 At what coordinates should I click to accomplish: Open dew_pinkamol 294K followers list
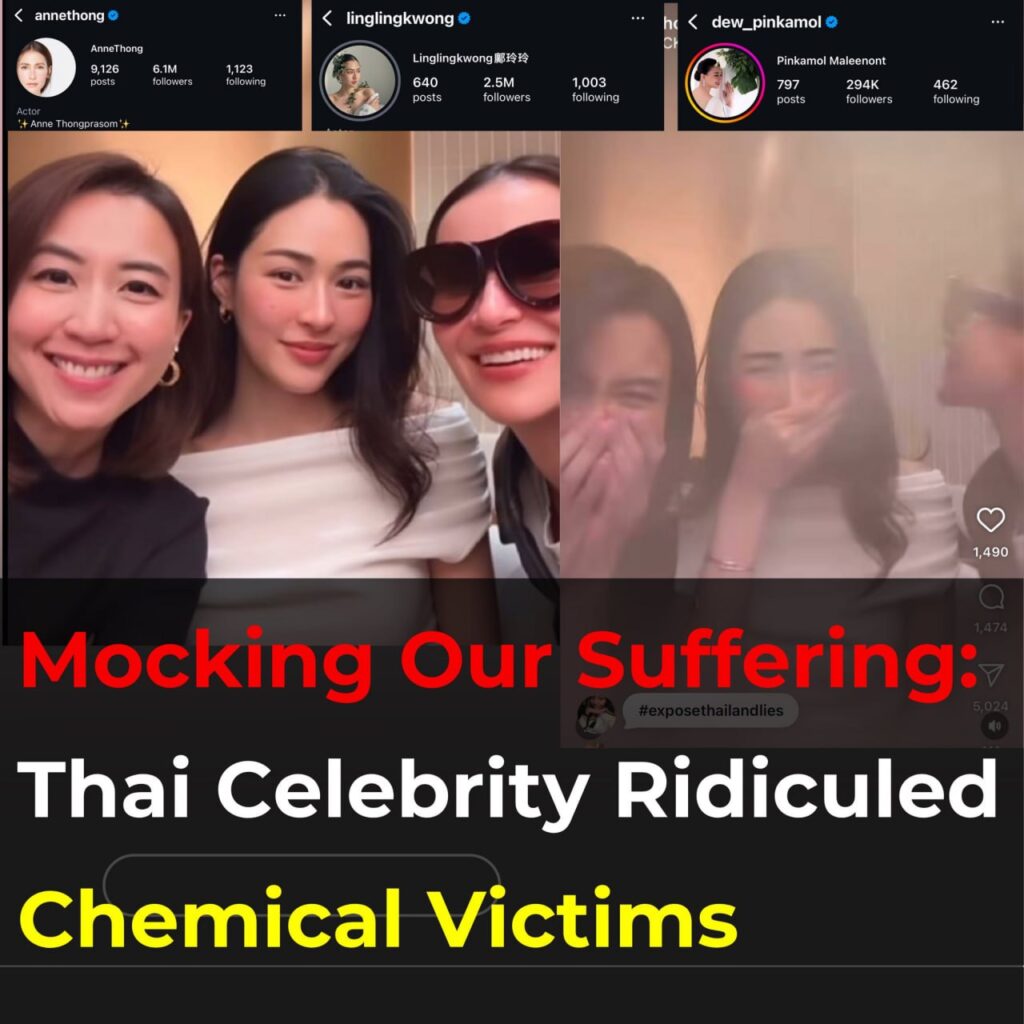(869, 91)
